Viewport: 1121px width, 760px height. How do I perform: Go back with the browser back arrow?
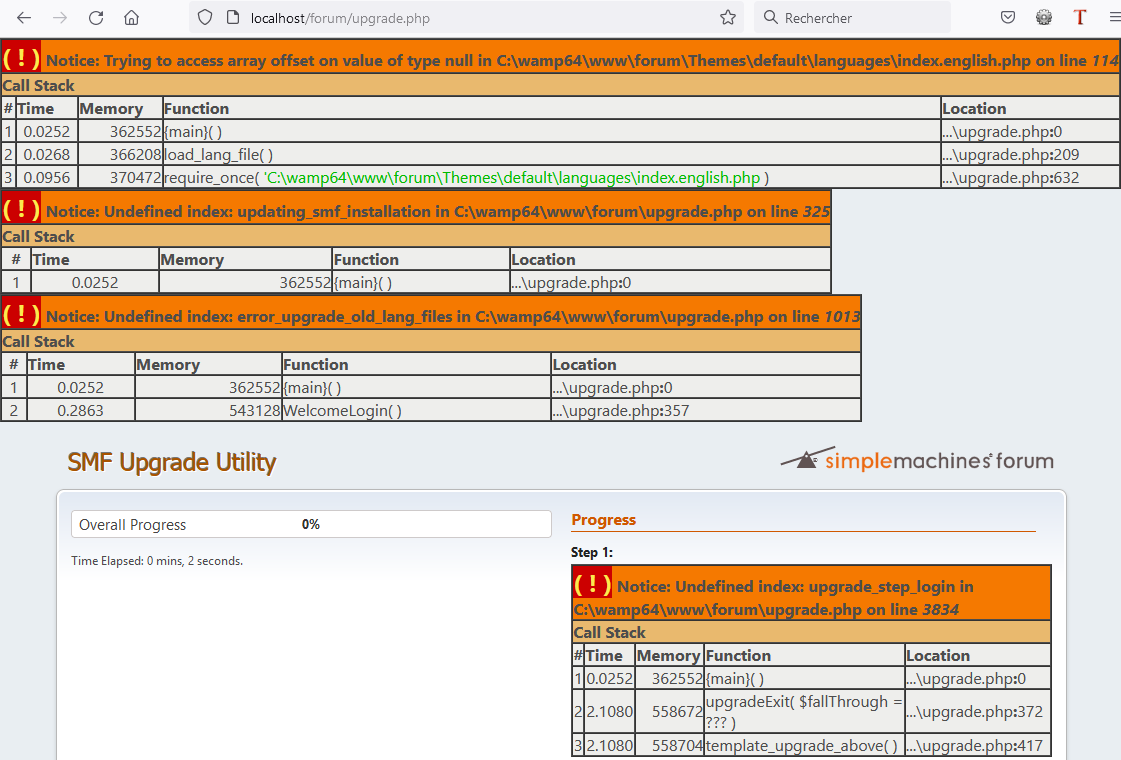[24, 18]
